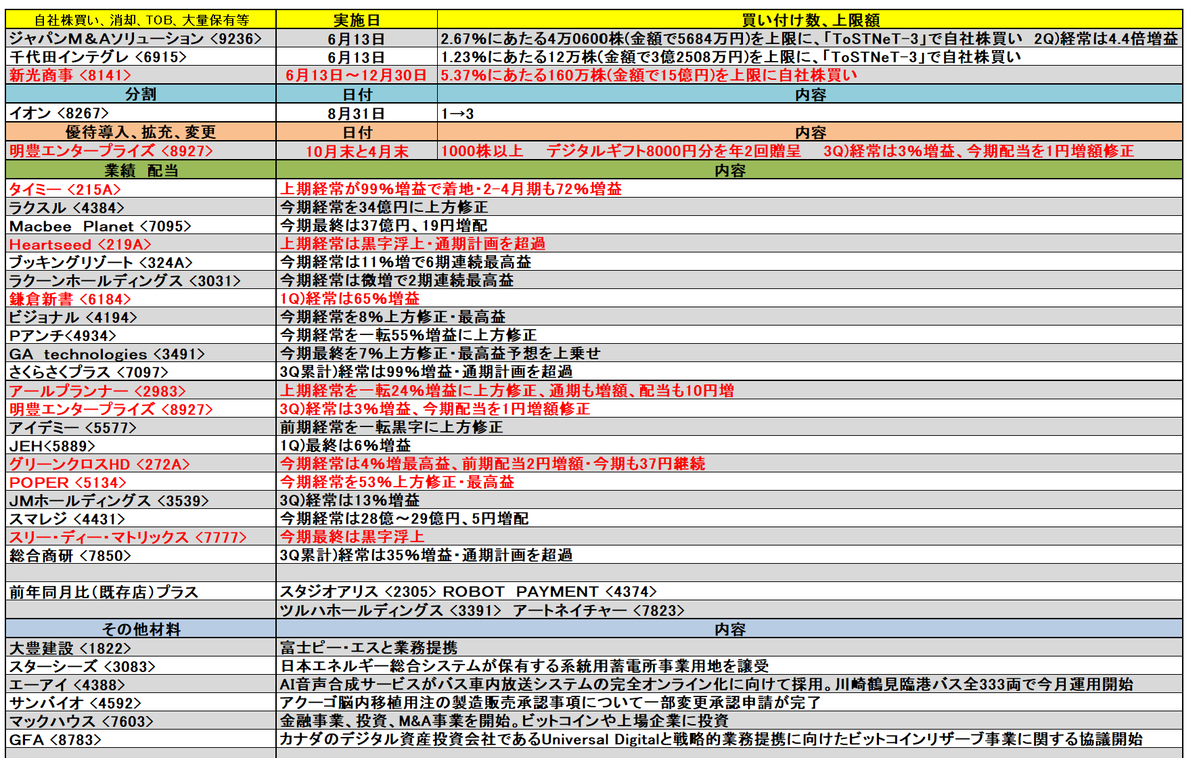Viewport: 1199px width, 758px height.
Task: Select the 10月末と4月末 cell
Action: point(356,151)
